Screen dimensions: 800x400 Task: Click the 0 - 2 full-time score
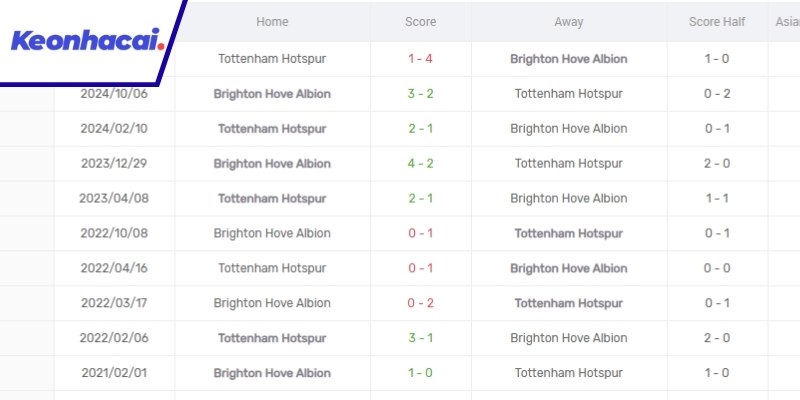click(x=420, y=303)
